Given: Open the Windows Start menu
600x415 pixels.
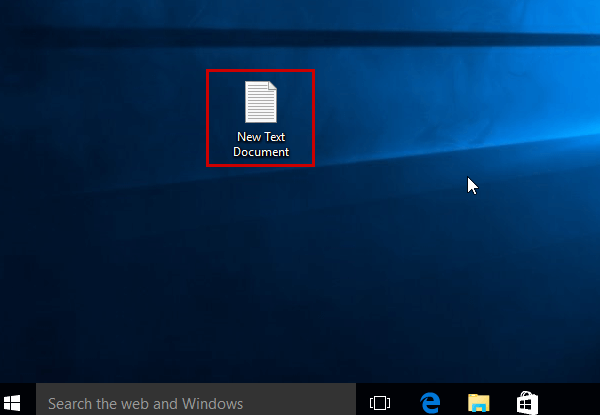Looking at the screenshot, I should (12, 402).
